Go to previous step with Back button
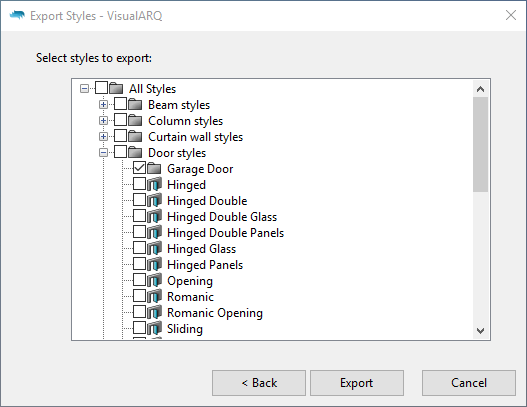 pyautogui.click(x=259, y=383)
